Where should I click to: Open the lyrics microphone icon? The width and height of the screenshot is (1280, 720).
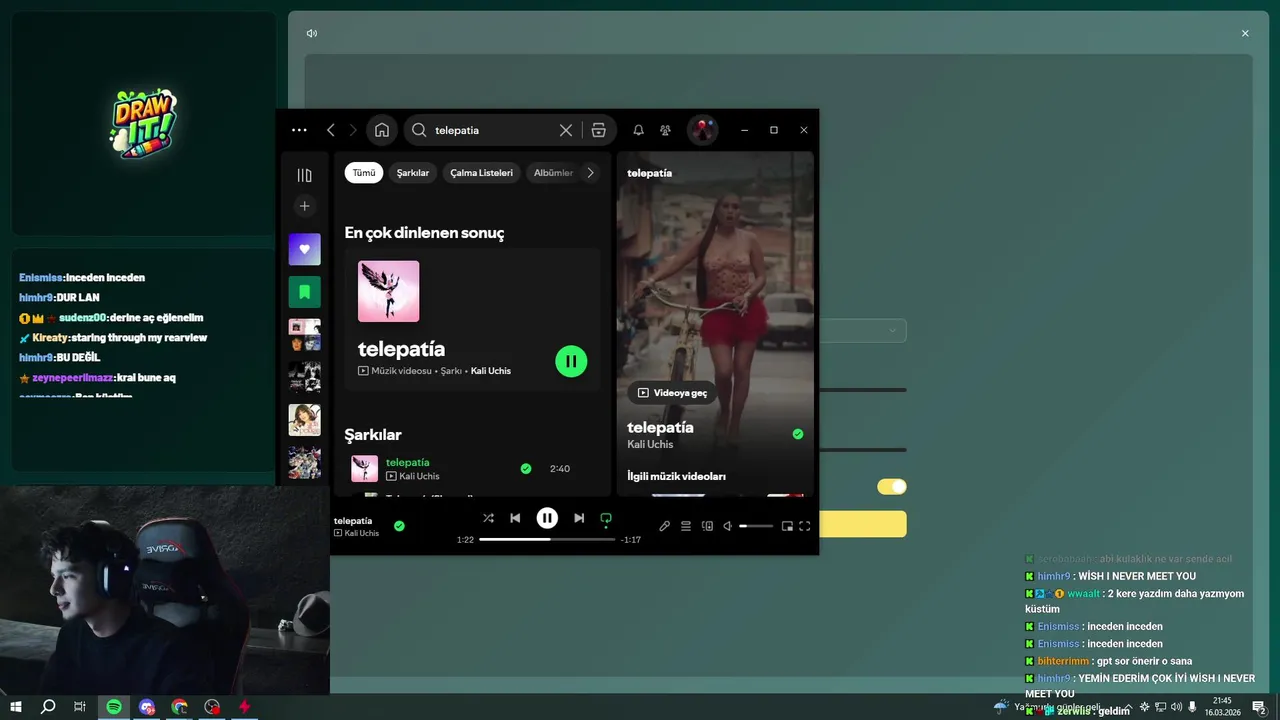pos(664,526)
